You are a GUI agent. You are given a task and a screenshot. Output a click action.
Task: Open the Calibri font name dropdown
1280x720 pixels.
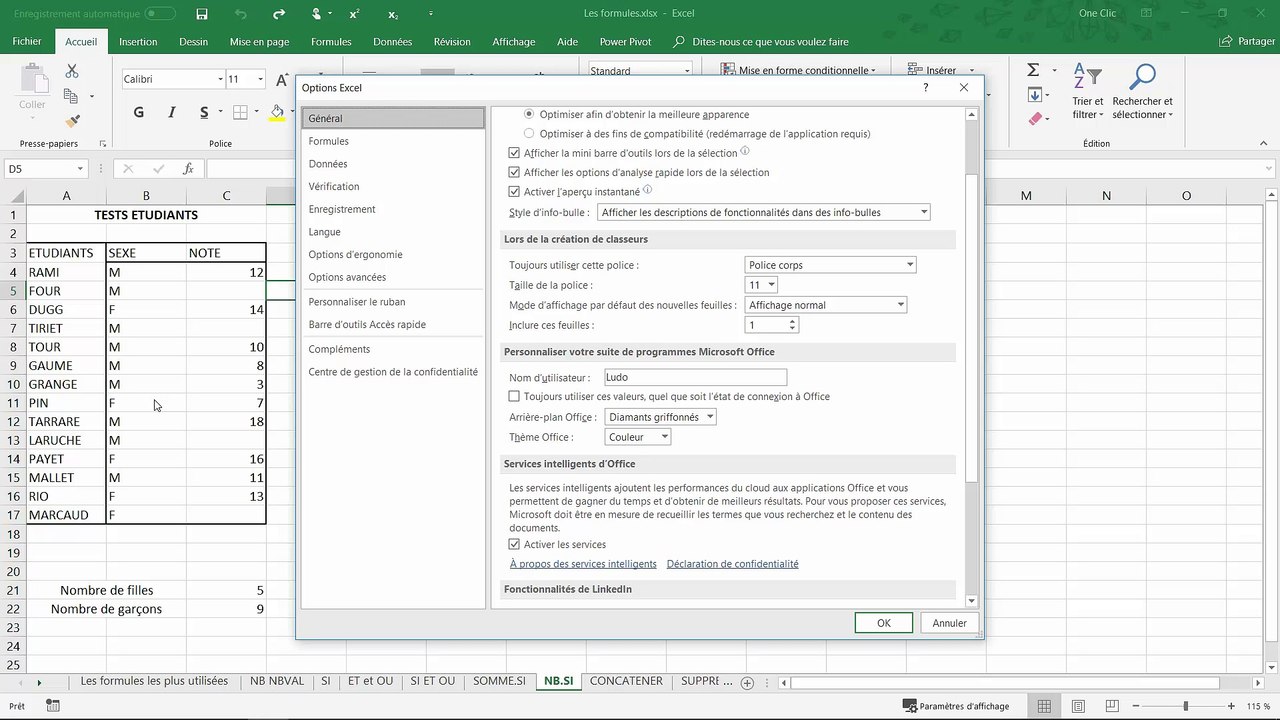[x=220, y=79]
